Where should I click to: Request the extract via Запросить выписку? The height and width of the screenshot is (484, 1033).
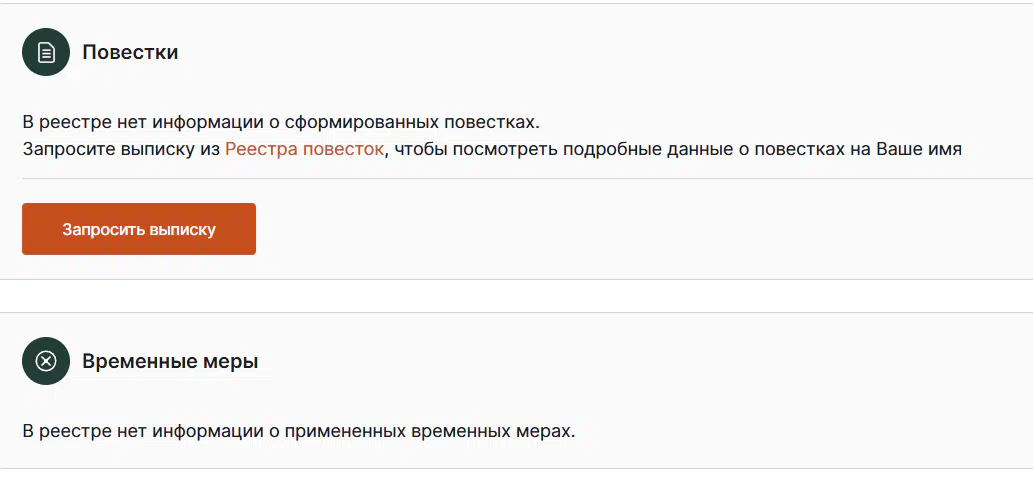coord(139,229)
